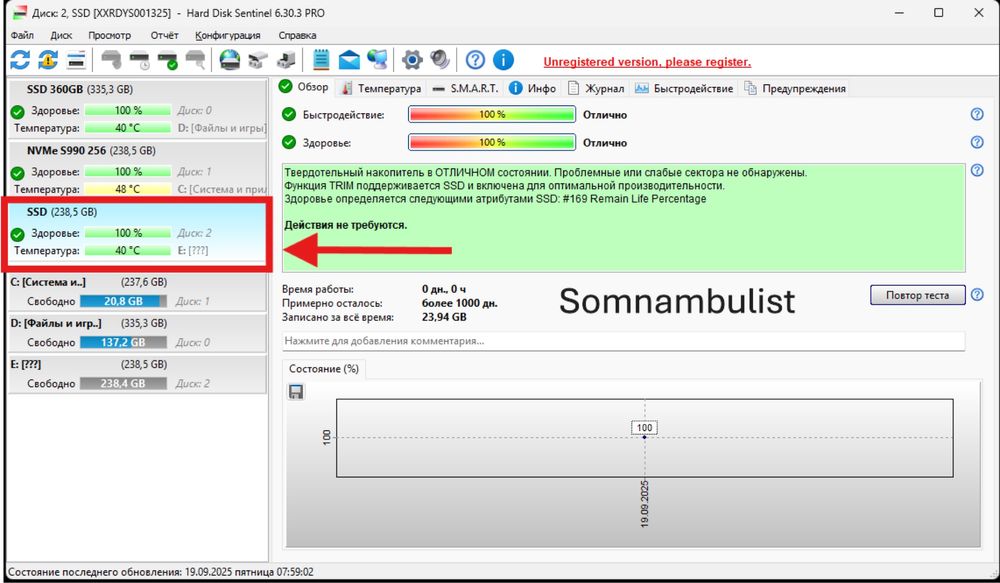Open the Просмотр menu
Image resolution: width=1000 pixels, height=583 pixels.
point(110,35)
